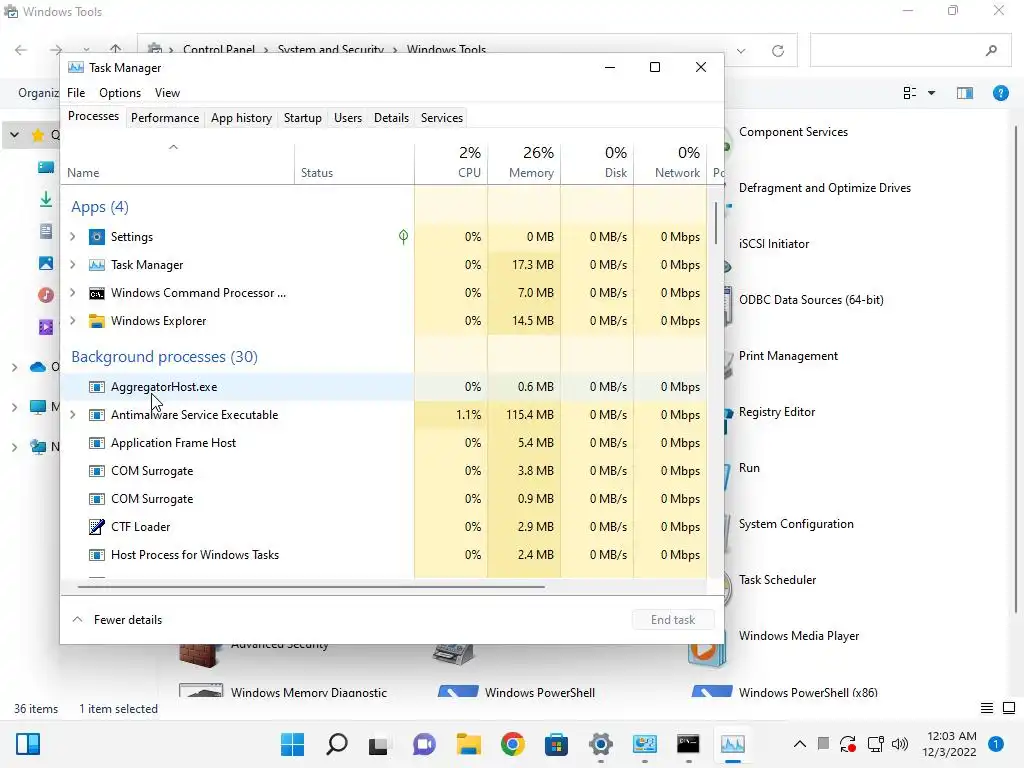
Task: Sort by the Status column header
Action: tap(354, 163)
